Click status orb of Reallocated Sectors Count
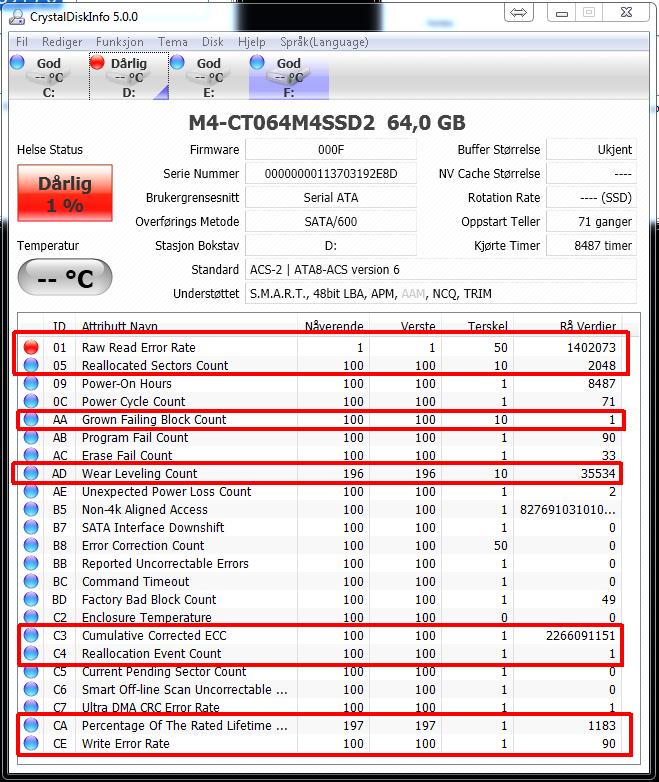The image size is (659, 782). click(31, 365)
